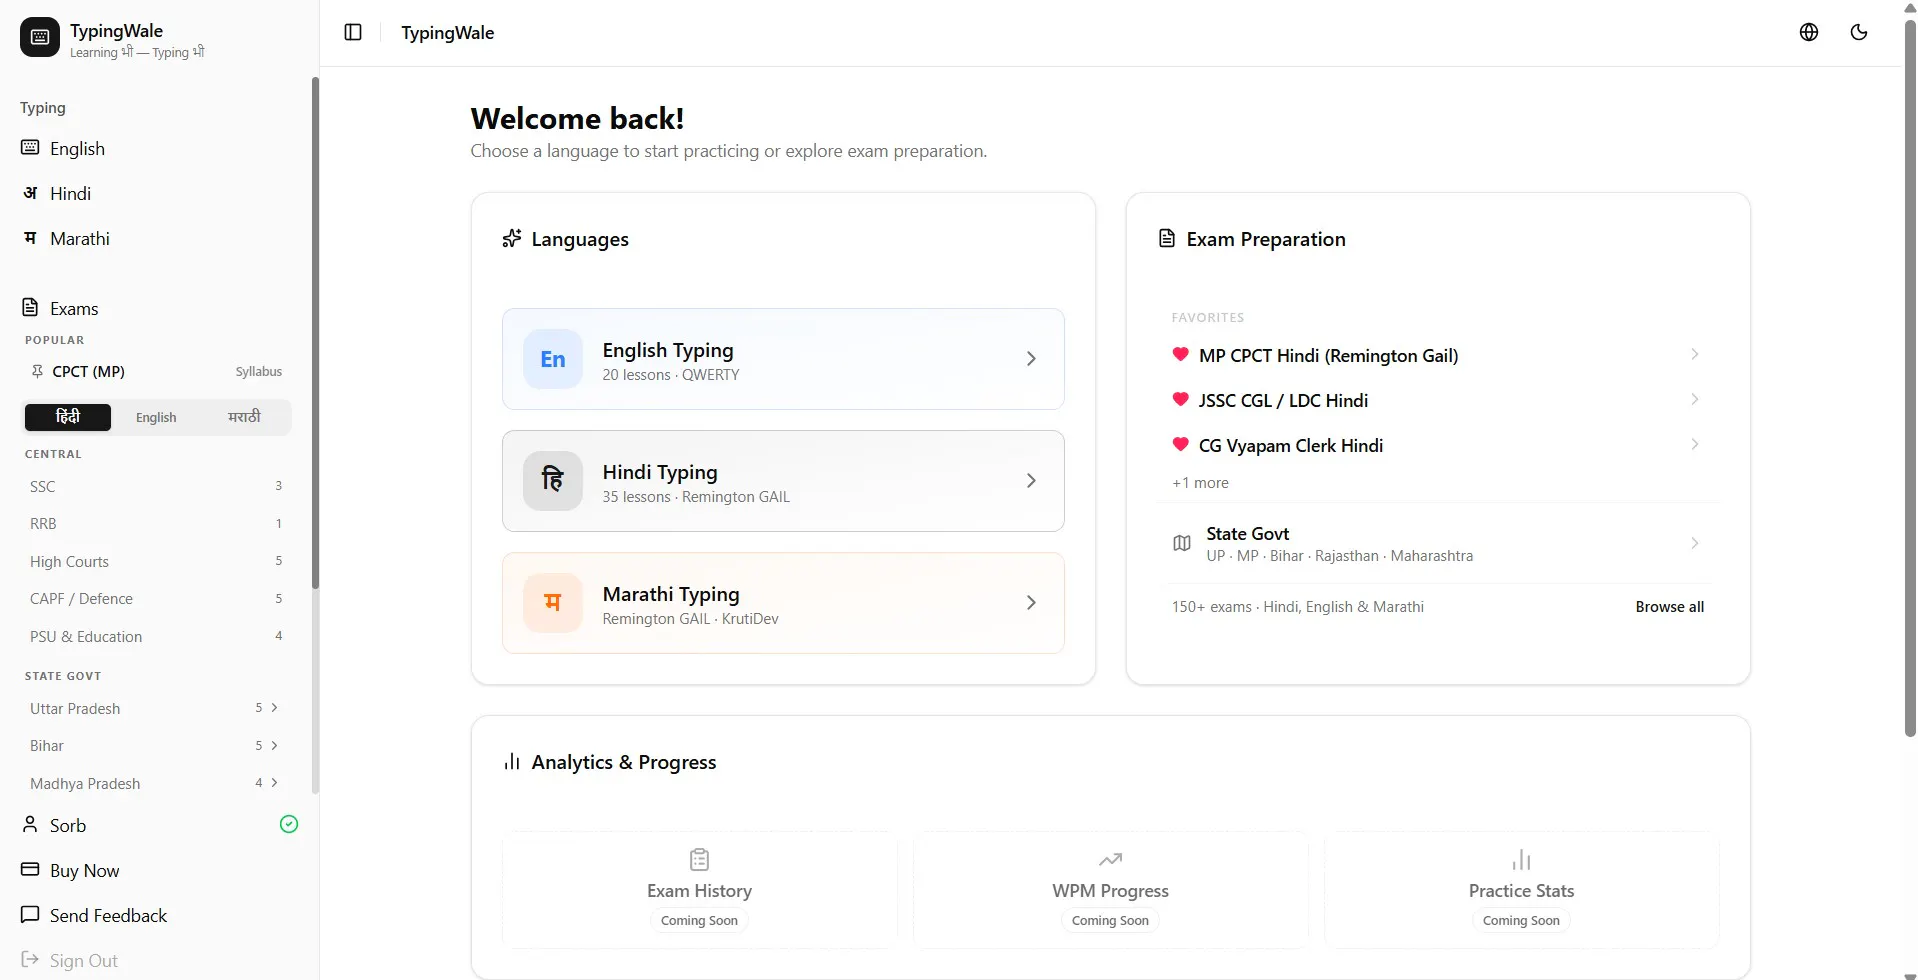The width and height of the screenshot is (1918, 980).
Task: Click the green verified check next to Sorb
Action: [289, 824]
